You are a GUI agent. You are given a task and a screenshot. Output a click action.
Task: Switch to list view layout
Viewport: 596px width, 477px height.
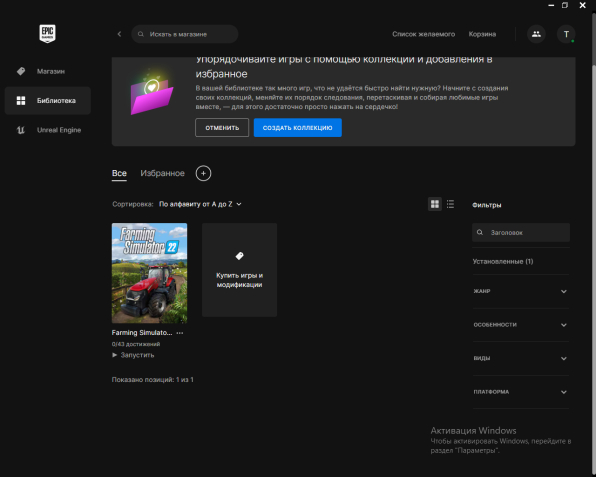pyautogui.click(x=450, y=204)
